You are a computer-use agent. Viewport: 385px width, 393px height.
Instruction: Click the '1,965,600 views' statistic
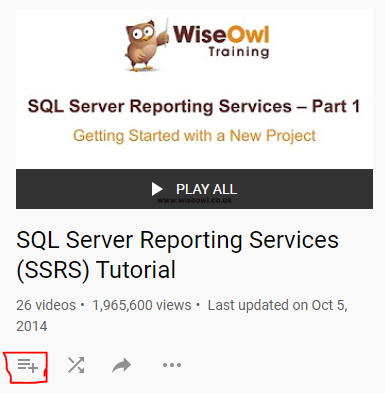(142, 305)
